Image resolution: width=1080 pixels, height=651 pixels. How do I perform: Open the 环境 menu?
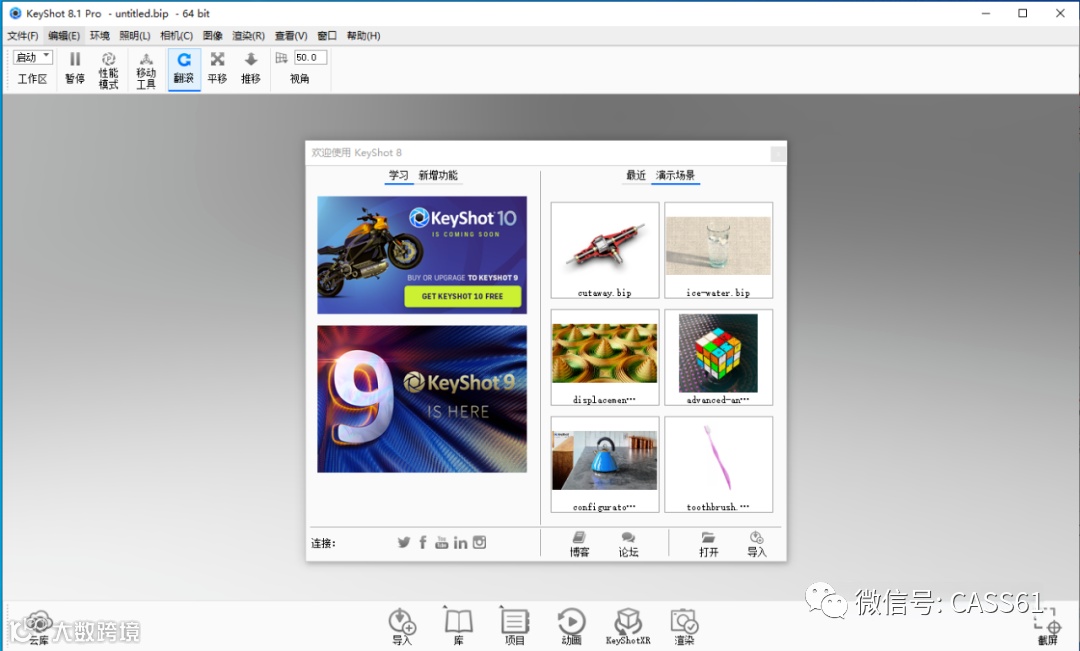click(99, 36)
